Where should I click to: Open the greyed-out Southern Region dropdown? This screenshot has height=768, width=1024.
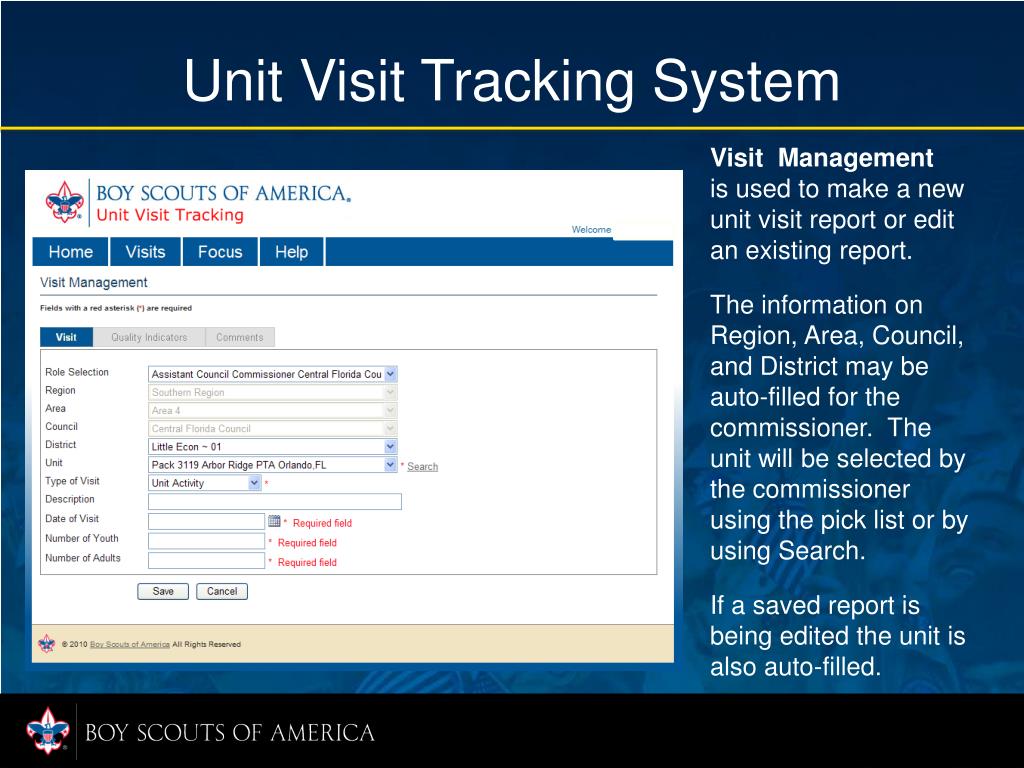(390, 392)
